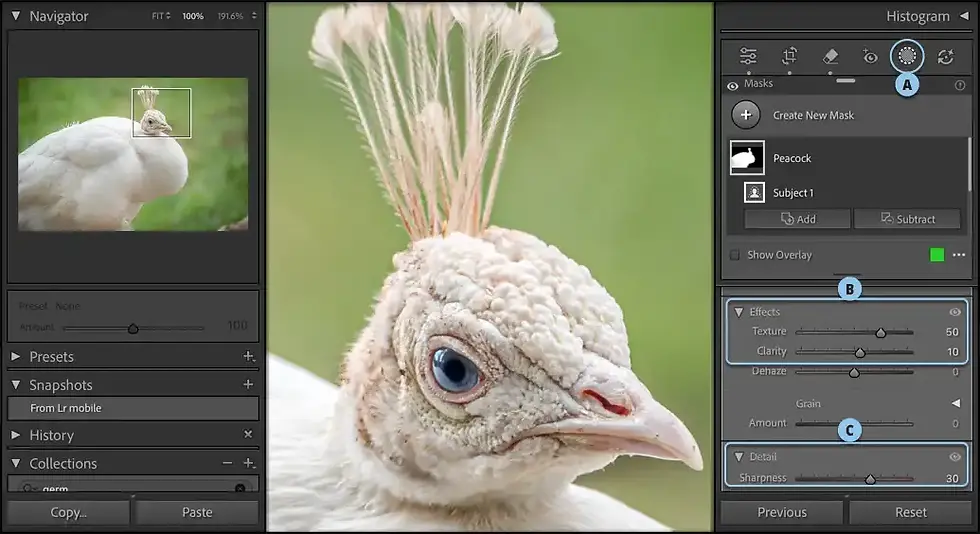This screenshot has width=980, height=534.
Task: Select the Masking tool icon
Action: 907,56
